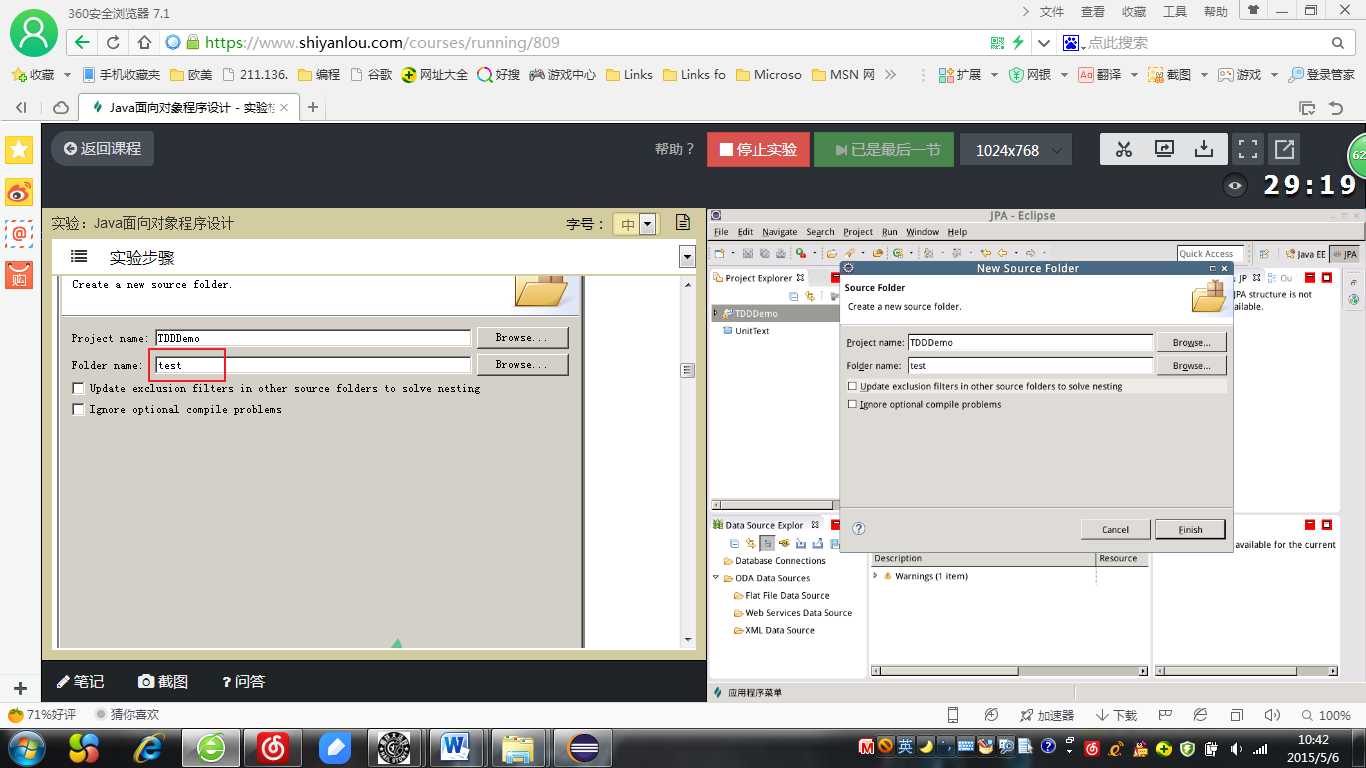Click the download icon in lab toolbar
This screenshot has height=768, width=1366.
(x=1204, y=149)
